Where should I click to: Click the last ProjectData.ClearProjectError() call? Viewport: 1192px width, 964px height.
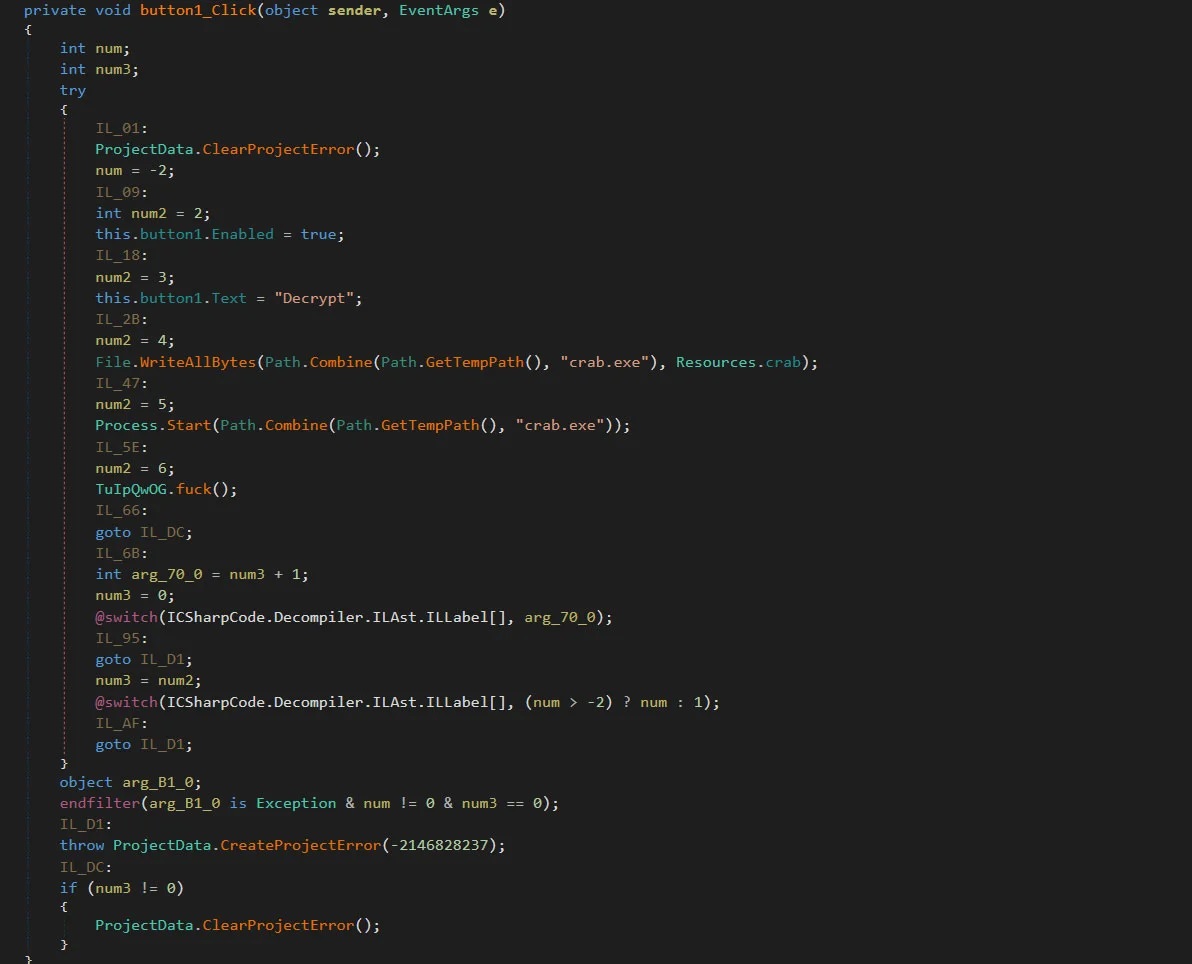click(x=237, y=924)
